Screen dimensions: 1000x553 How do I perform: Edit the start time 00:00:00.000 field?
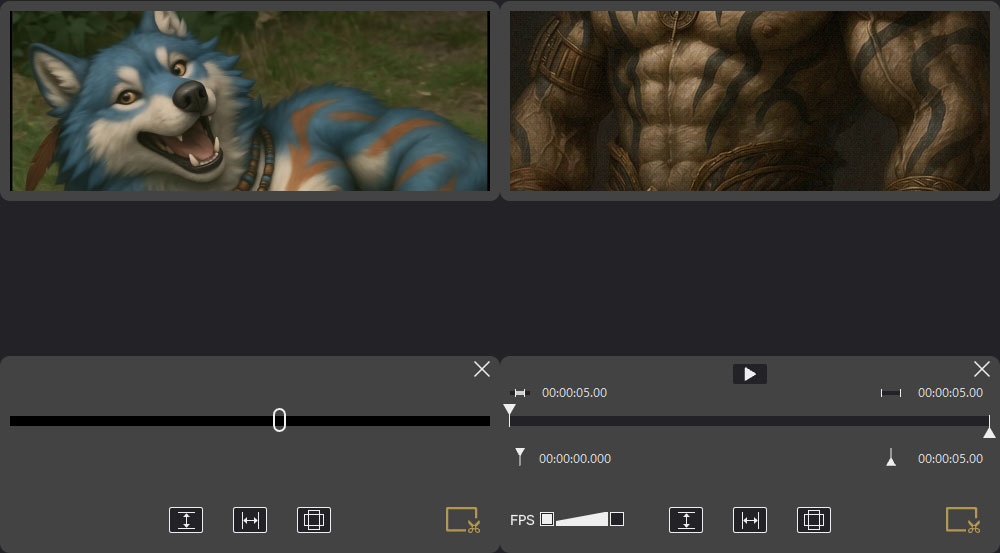(x=575, y=459)
